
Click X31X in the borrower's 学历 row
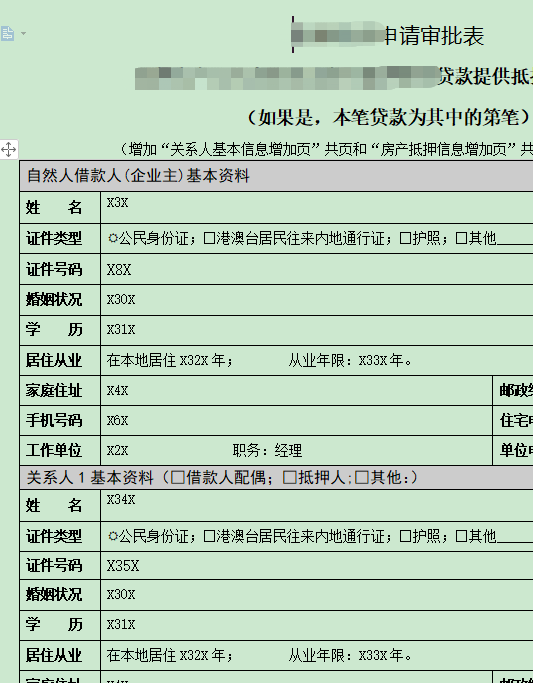pyautogui.click(x=121, y=330)
